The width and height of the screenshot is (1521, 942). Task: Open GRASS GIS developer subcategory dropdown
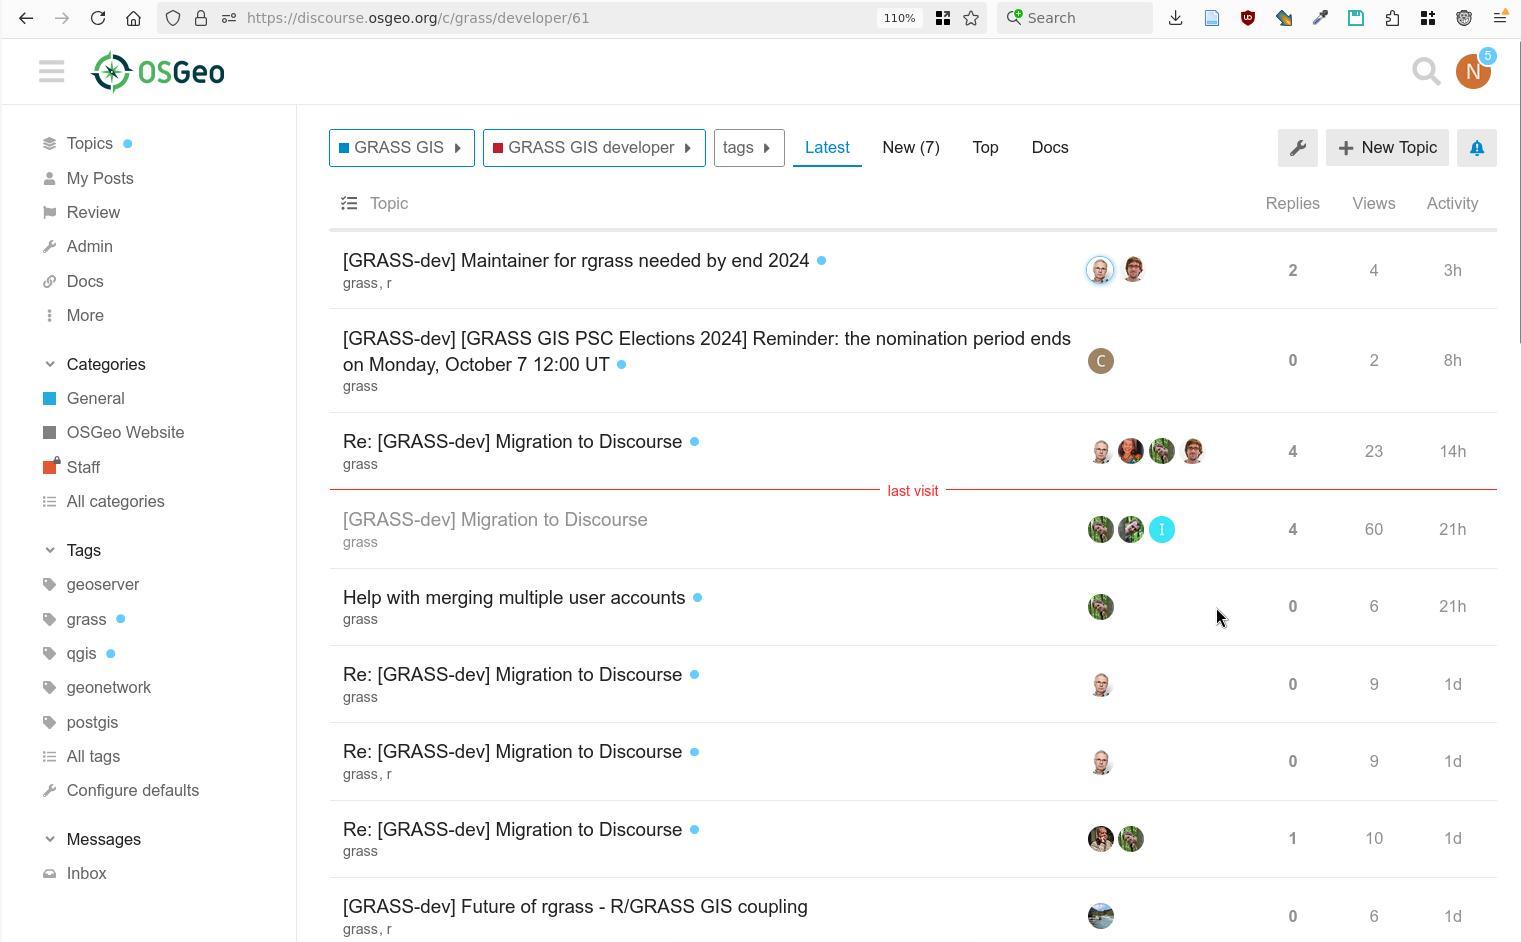(x=594, y=148)
